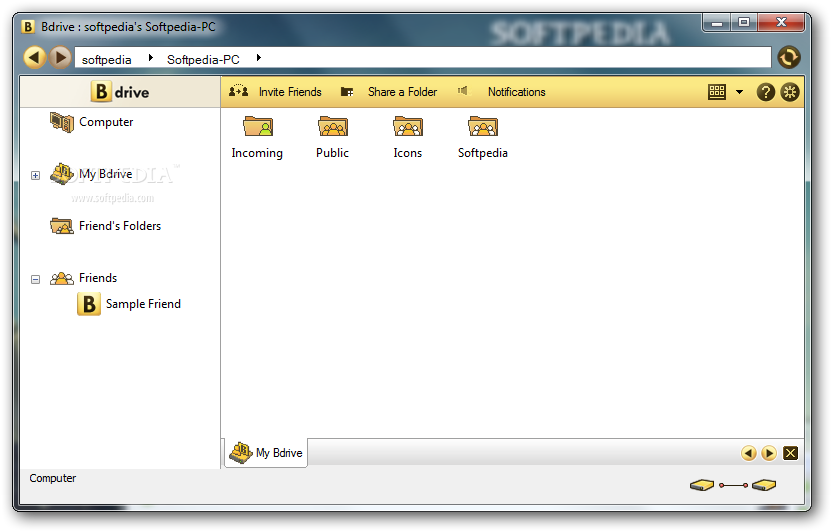Close the tab with the X button
The width and height of the screenshot is (832, 532).
[791, 453]
